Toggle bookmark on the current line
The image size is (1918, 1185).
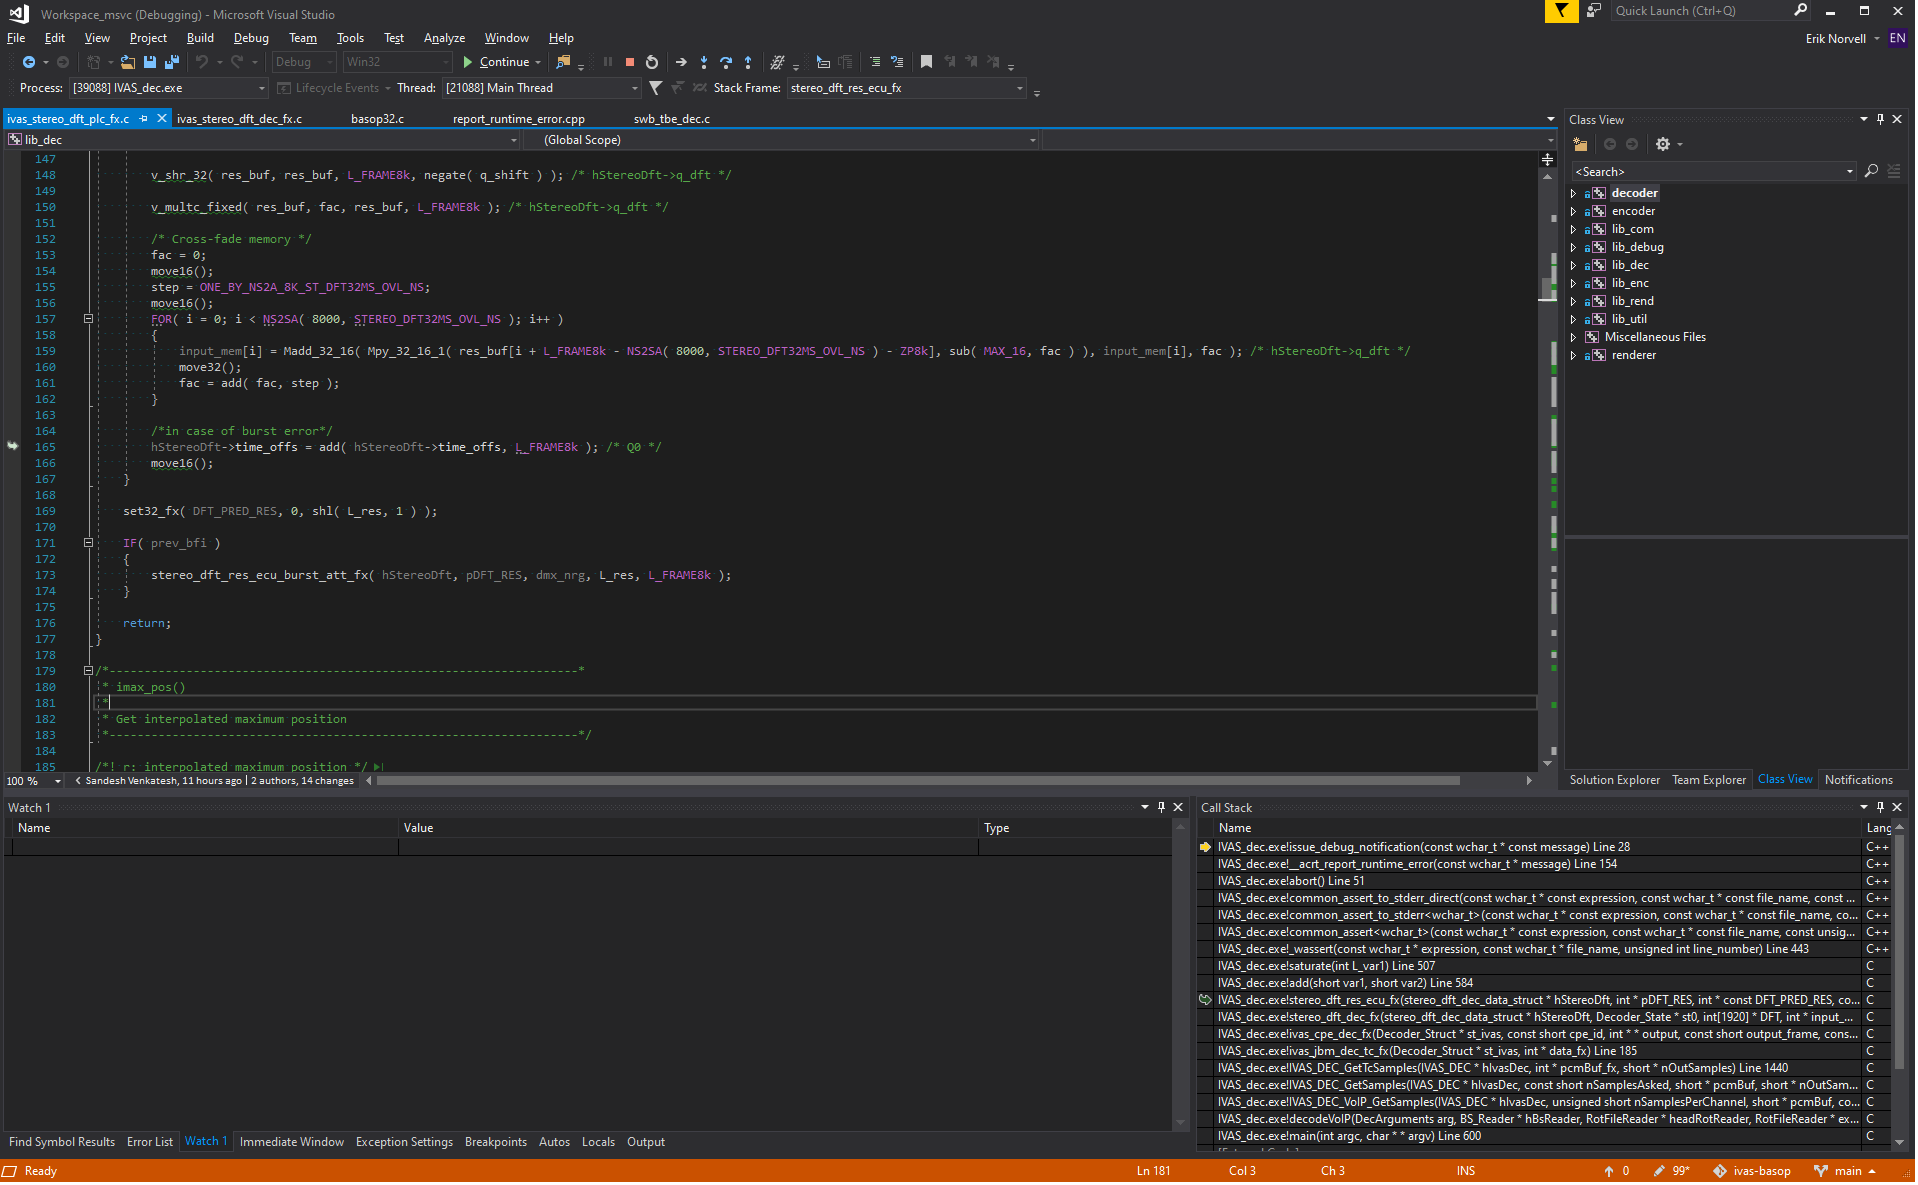pos(926,62)
